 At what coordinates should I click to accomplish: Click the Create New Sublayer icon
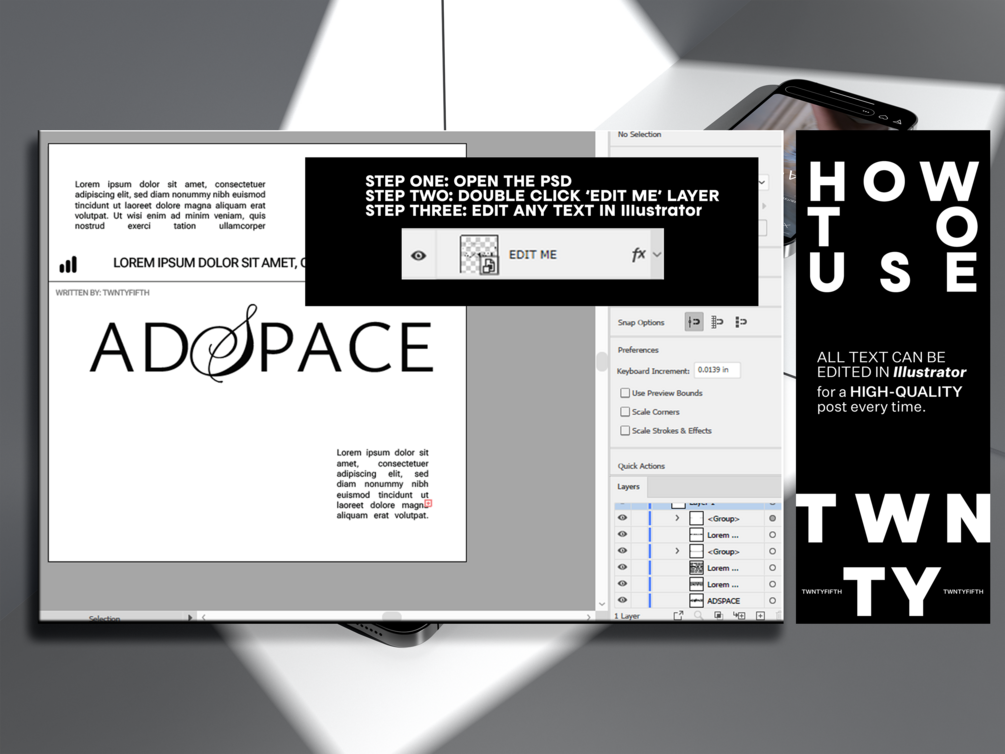pos(739,616)
